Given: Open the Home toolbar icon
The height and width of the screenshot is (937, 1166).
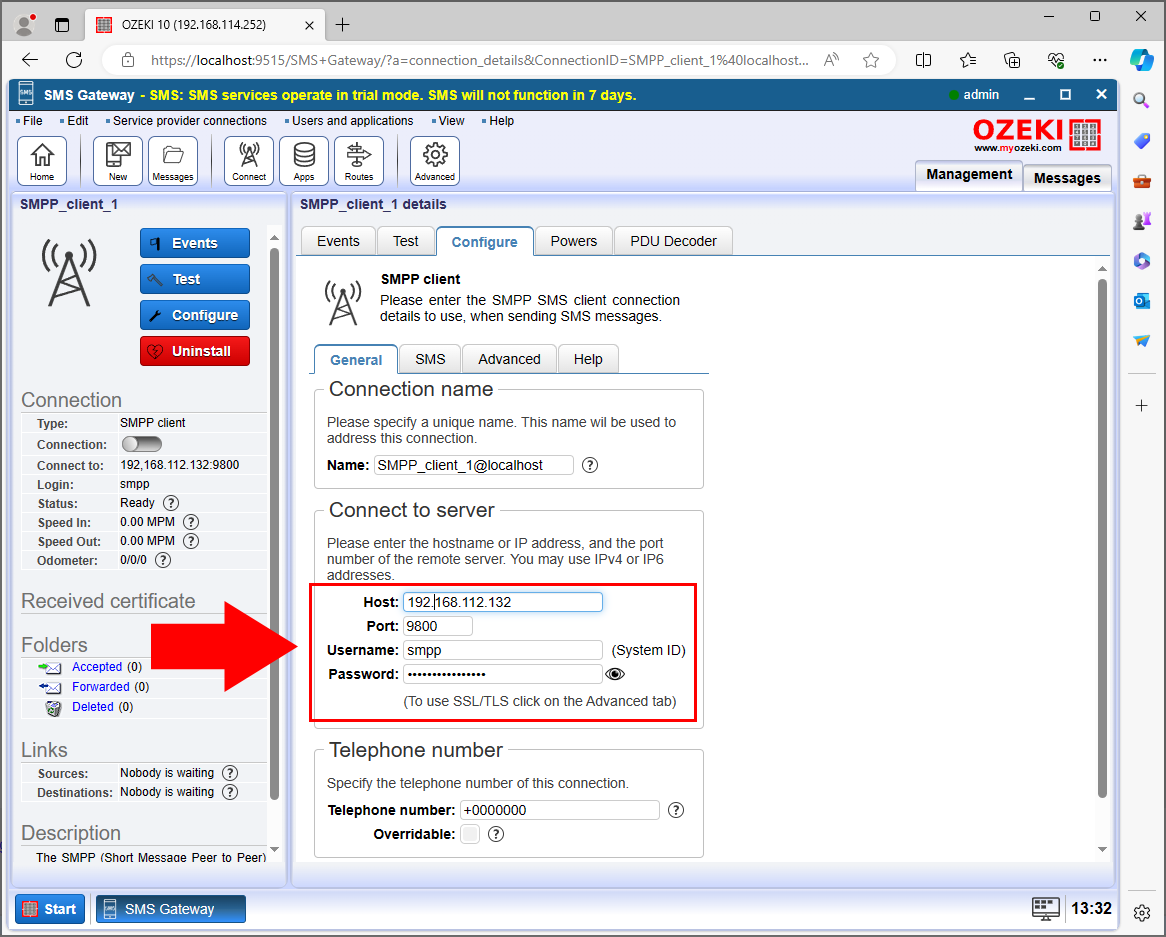Looking at the screenshot, I should click(42, 161).
